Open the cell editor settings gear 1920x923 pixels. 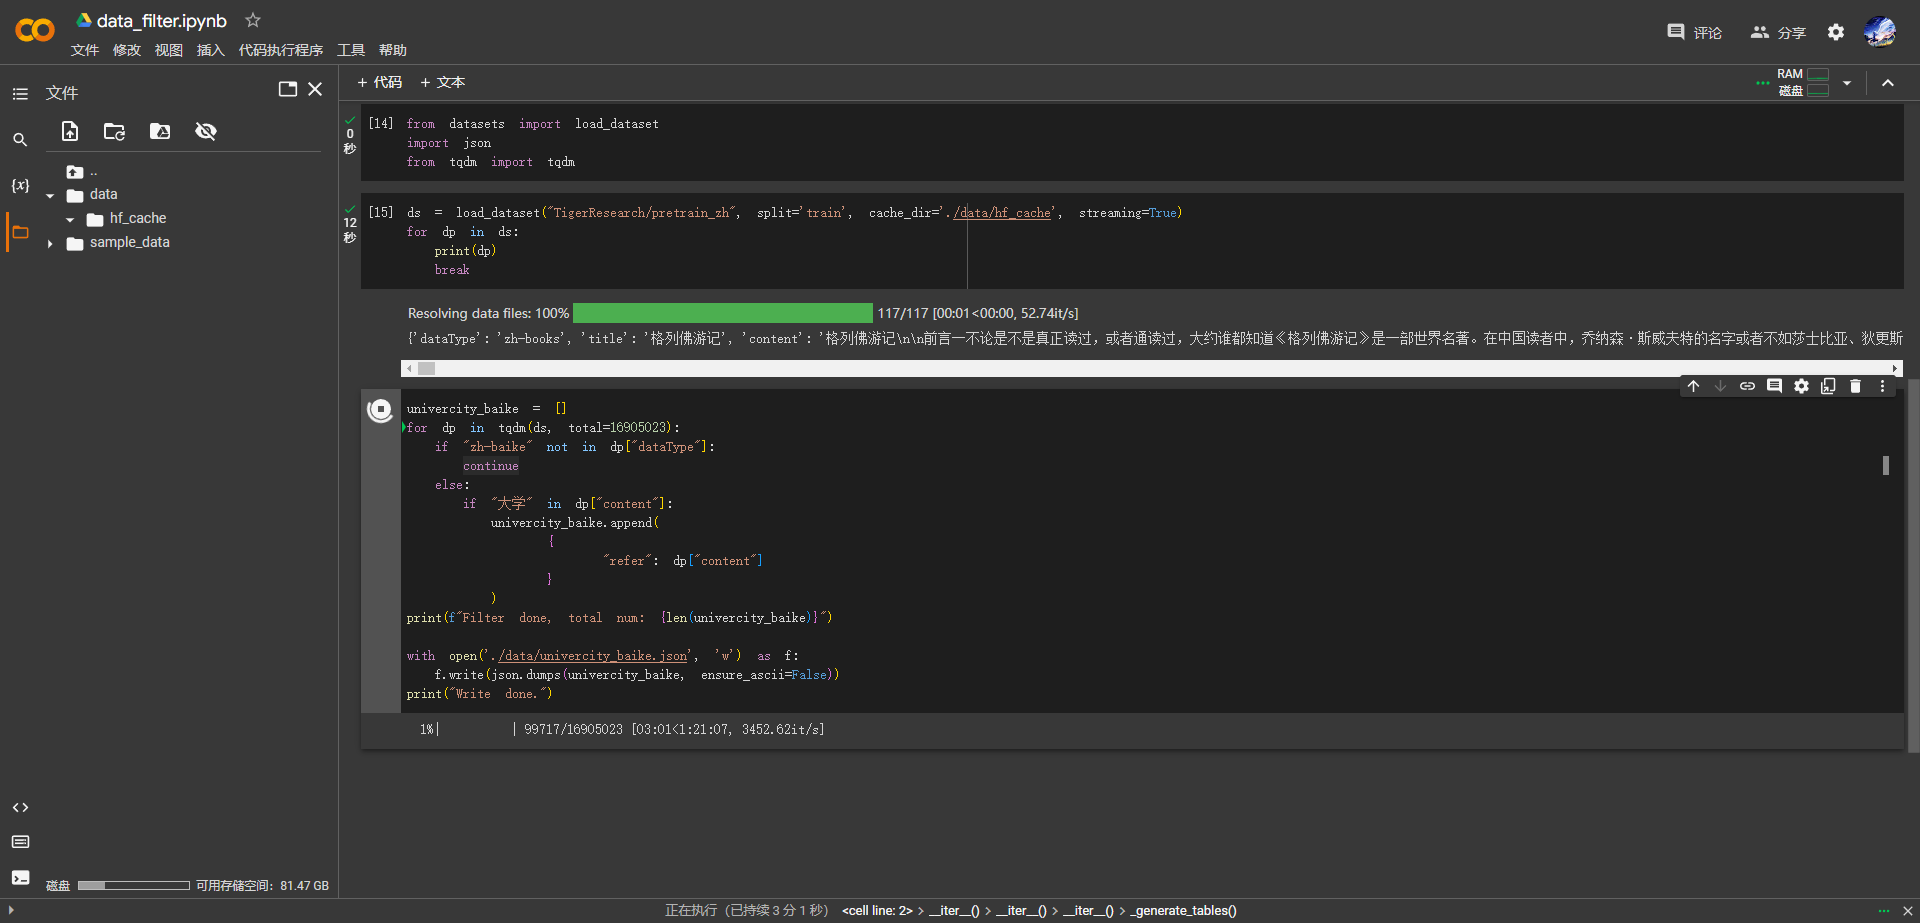point(1801,386)
